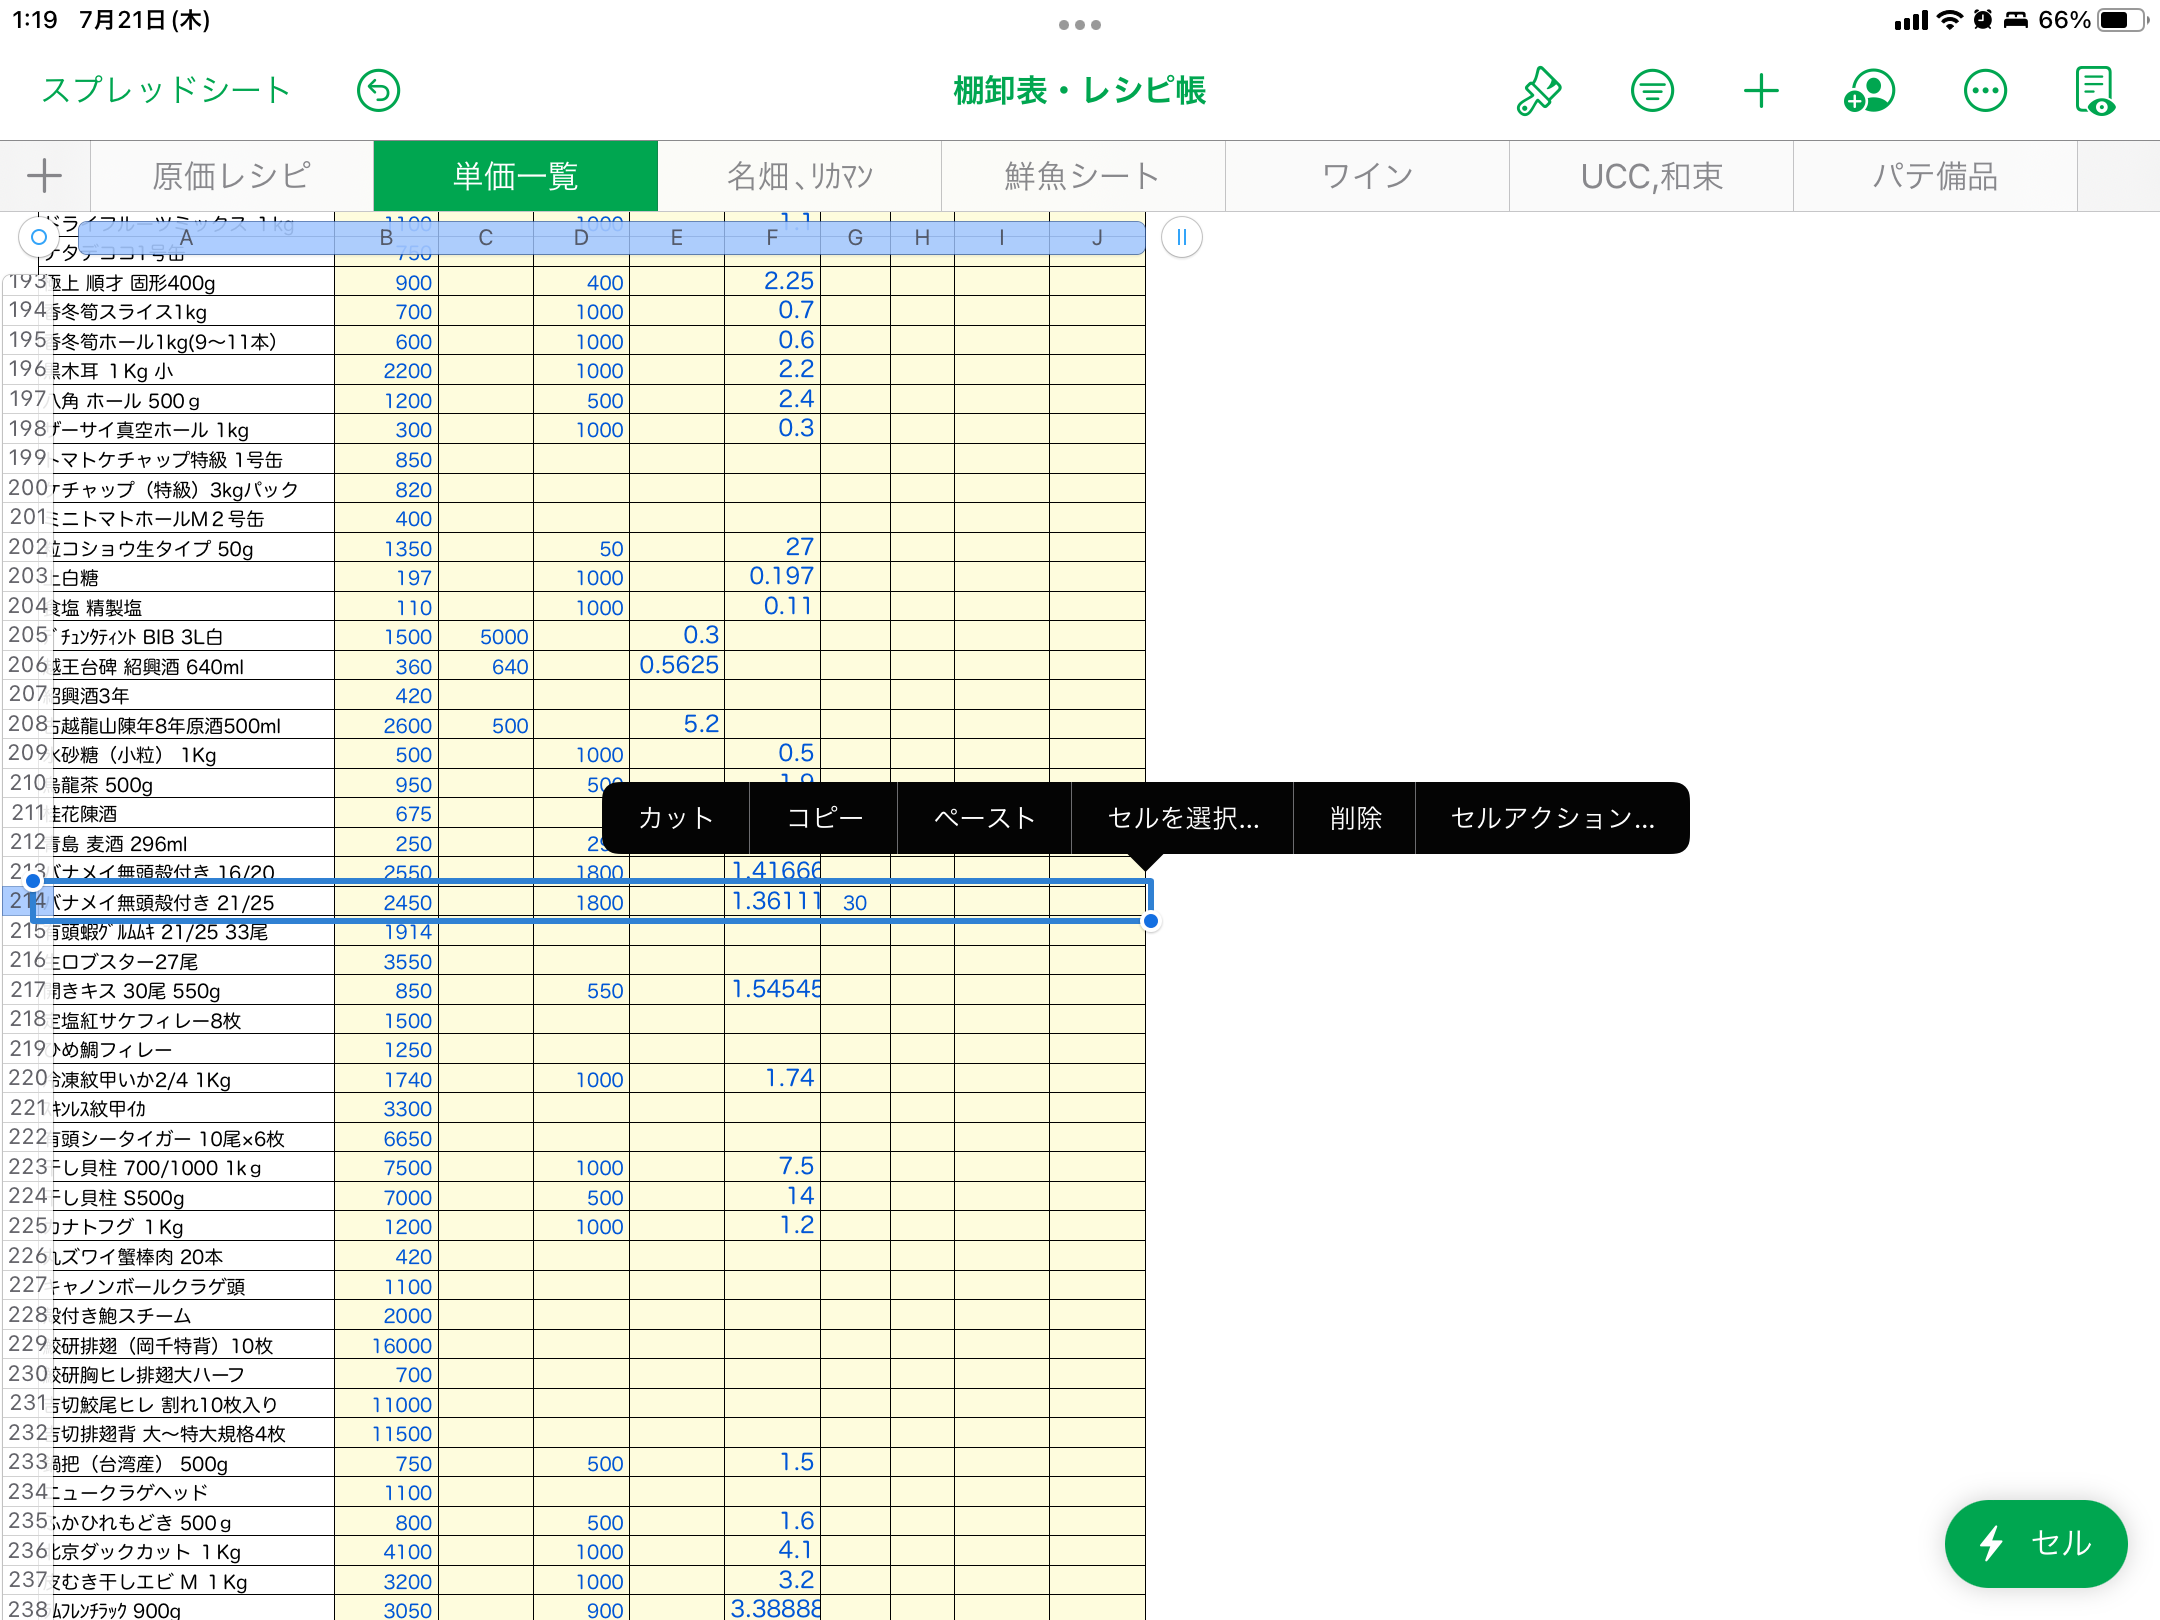
Task: Tap スプレッドシート to go back
Action: (x=165, y=90)
